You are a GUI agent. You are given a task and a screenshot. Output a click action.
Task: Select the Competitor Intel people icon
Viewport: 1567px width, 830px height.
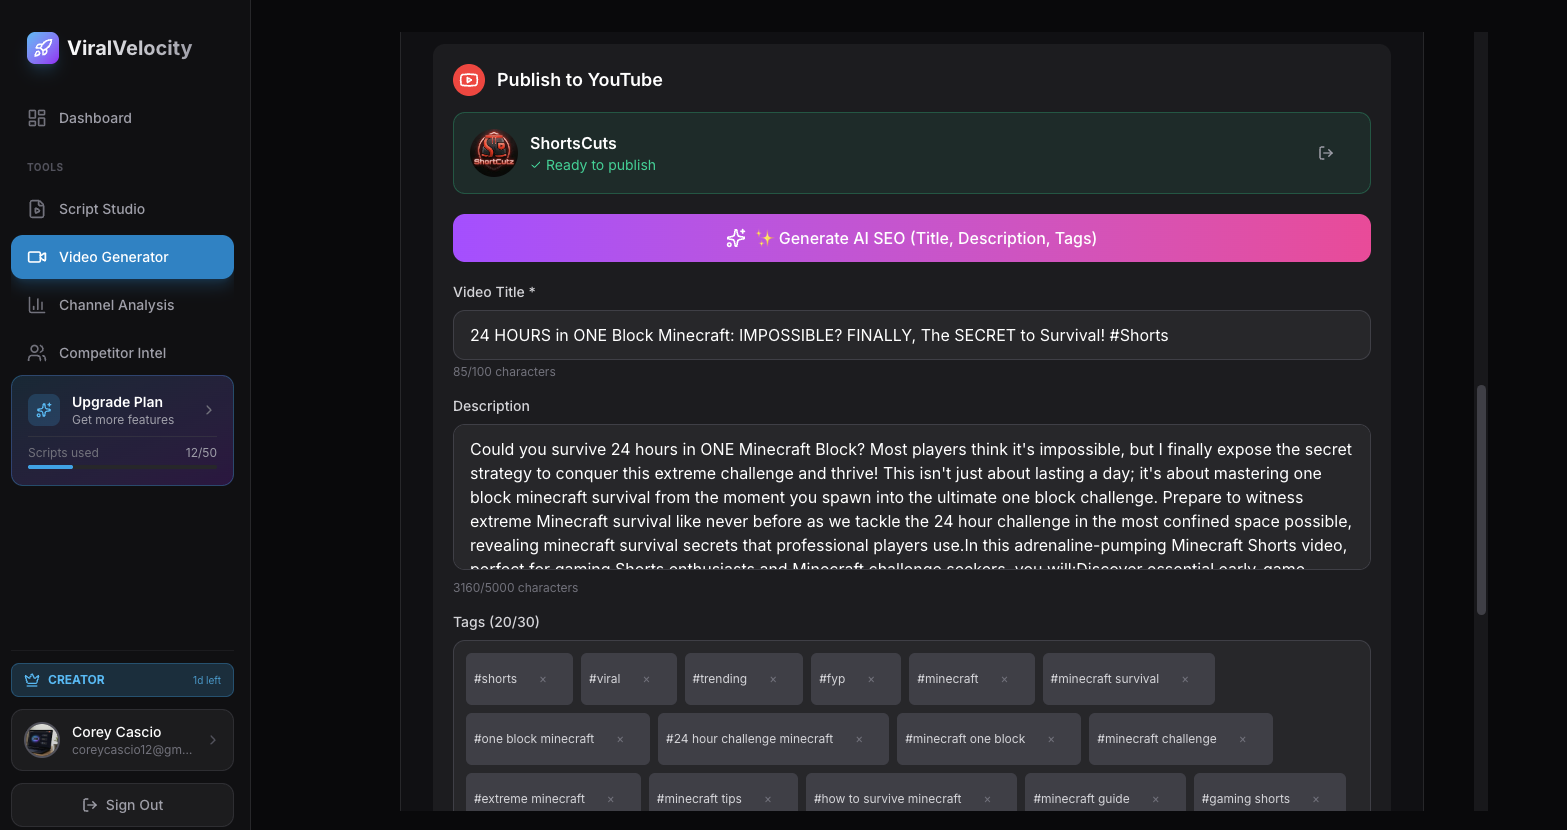pyautogui.click(x=37, y=352)
